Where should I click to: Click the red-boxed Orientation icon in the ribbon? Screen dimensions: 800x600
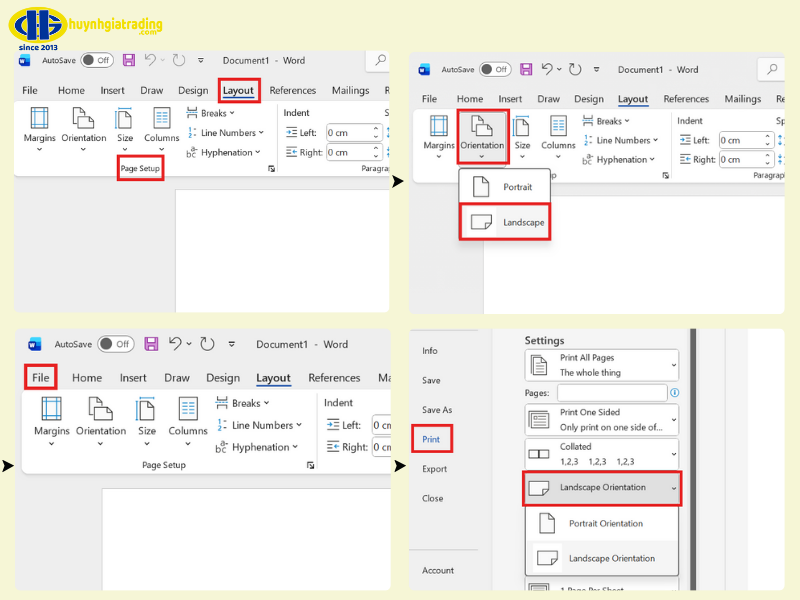click(x=482, y=127)
